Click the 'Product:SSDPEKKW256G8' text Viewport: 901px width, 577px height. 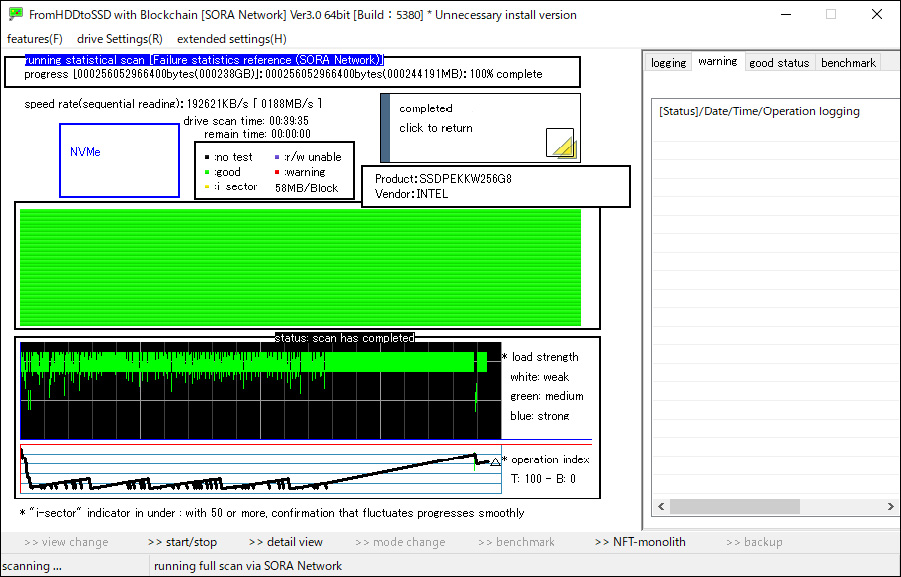pos(443,179)
